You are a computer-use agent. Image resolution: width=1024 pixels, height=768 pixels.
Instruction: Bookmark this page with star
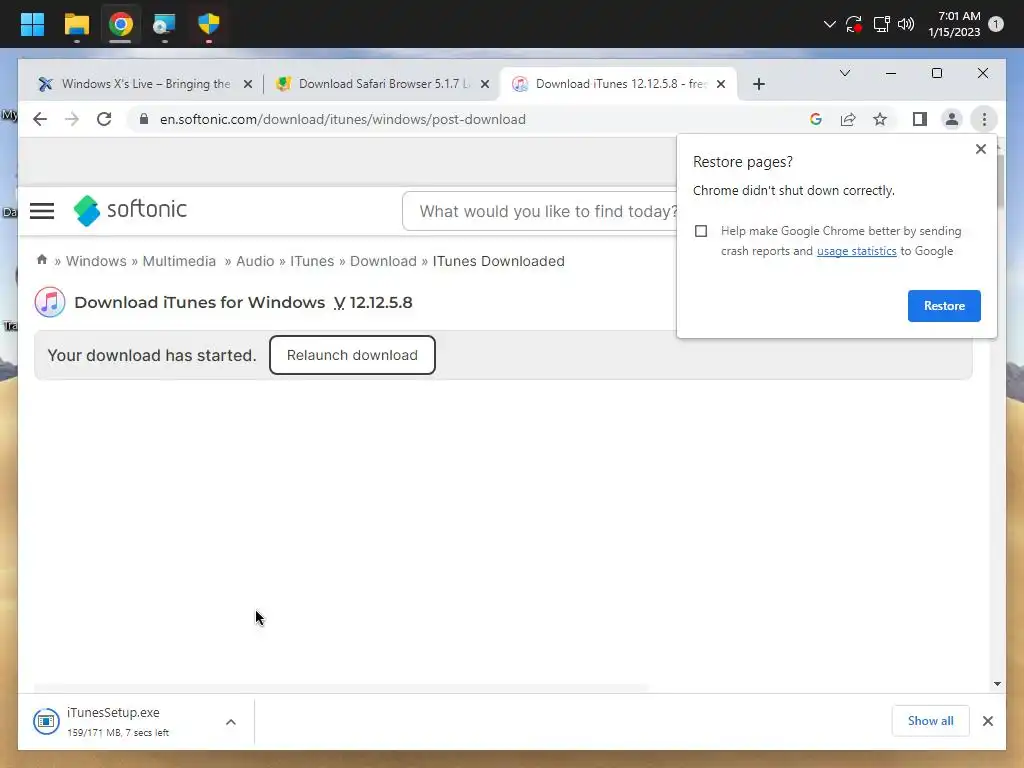pos(880,119)
